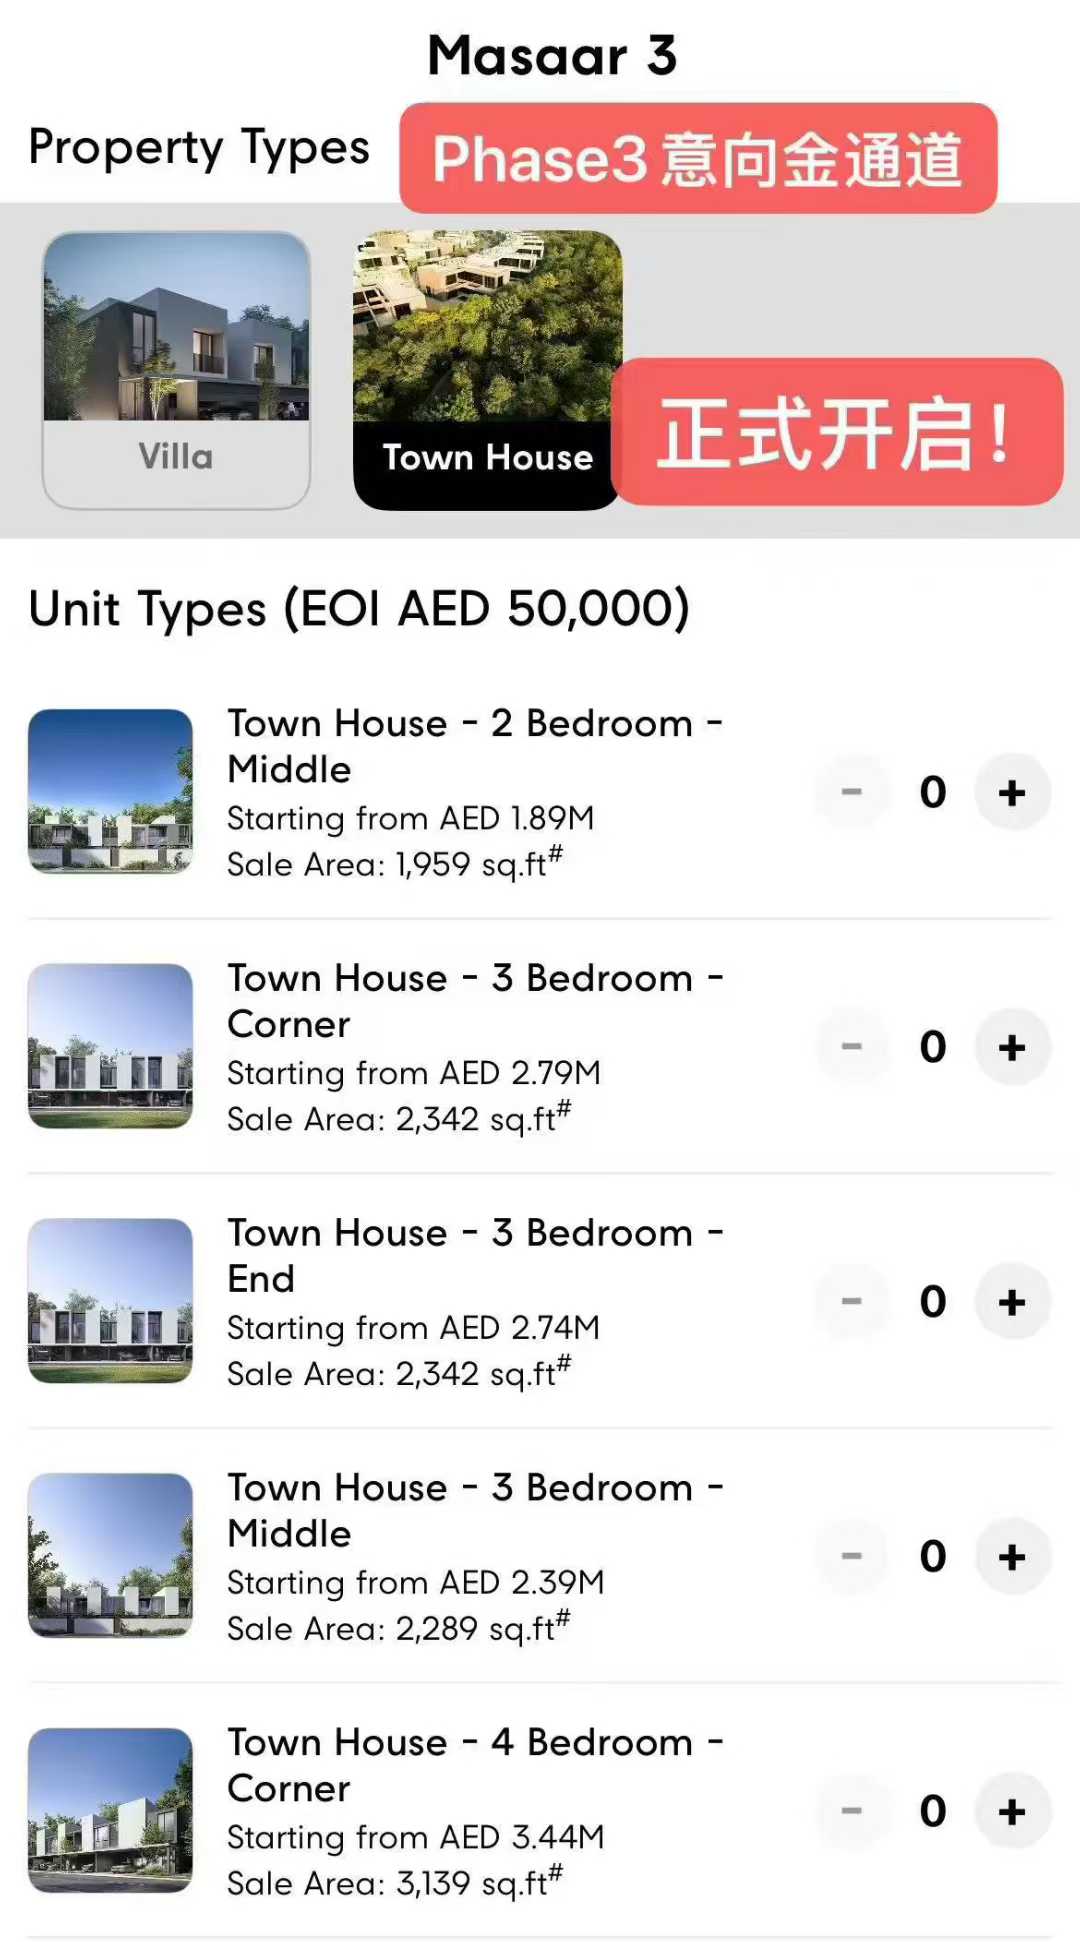Increase 2 Bedroom Middle town house quantity

(x=1012, y=792)
